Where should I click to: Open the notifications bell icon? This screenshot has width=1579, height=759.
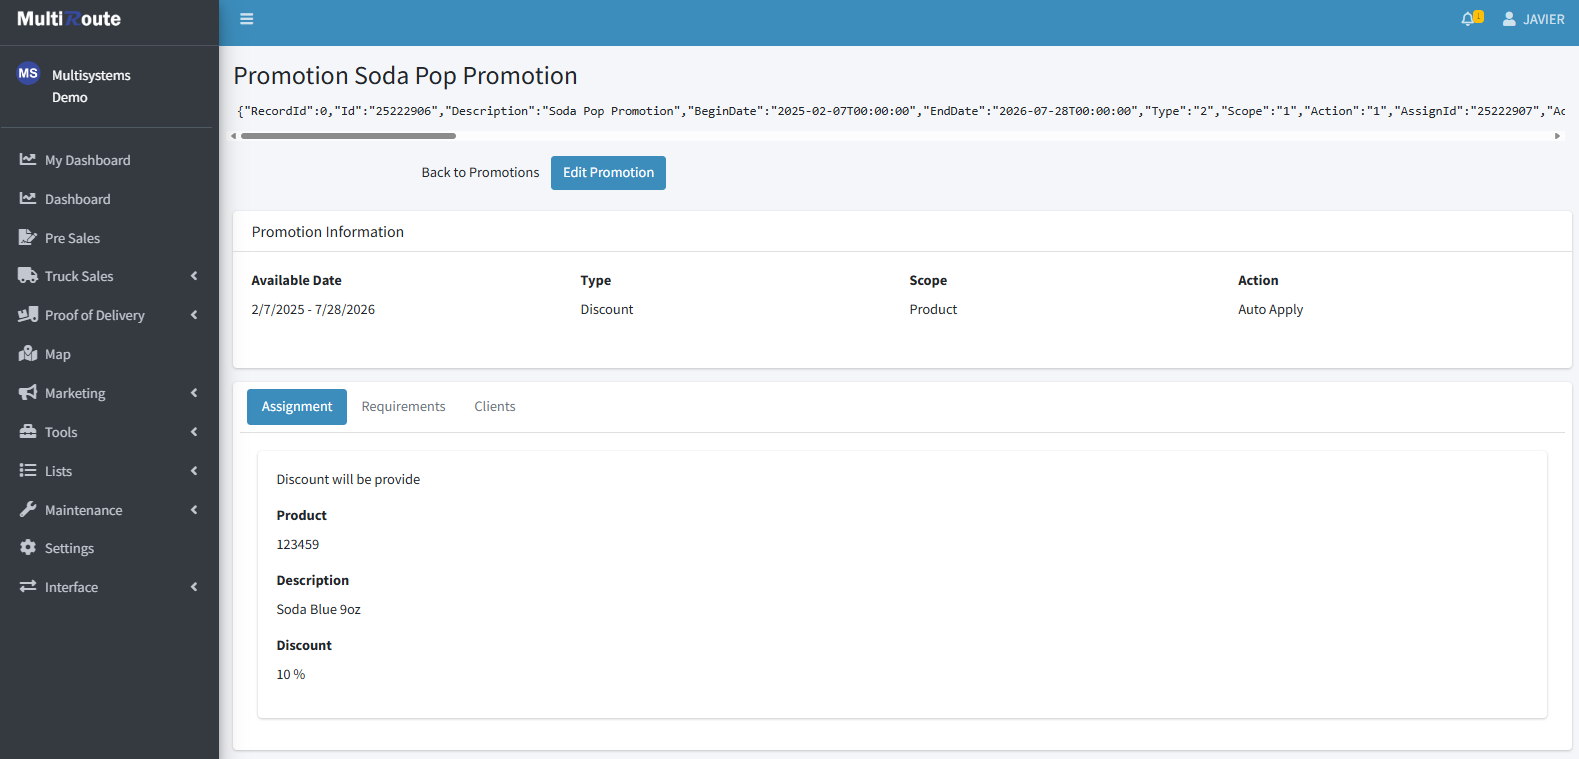1468,19
